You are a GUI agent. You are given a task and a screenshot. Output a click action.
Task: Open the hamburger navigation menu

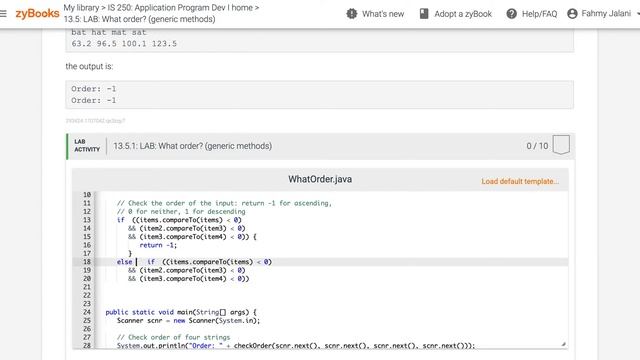point(3,13)
